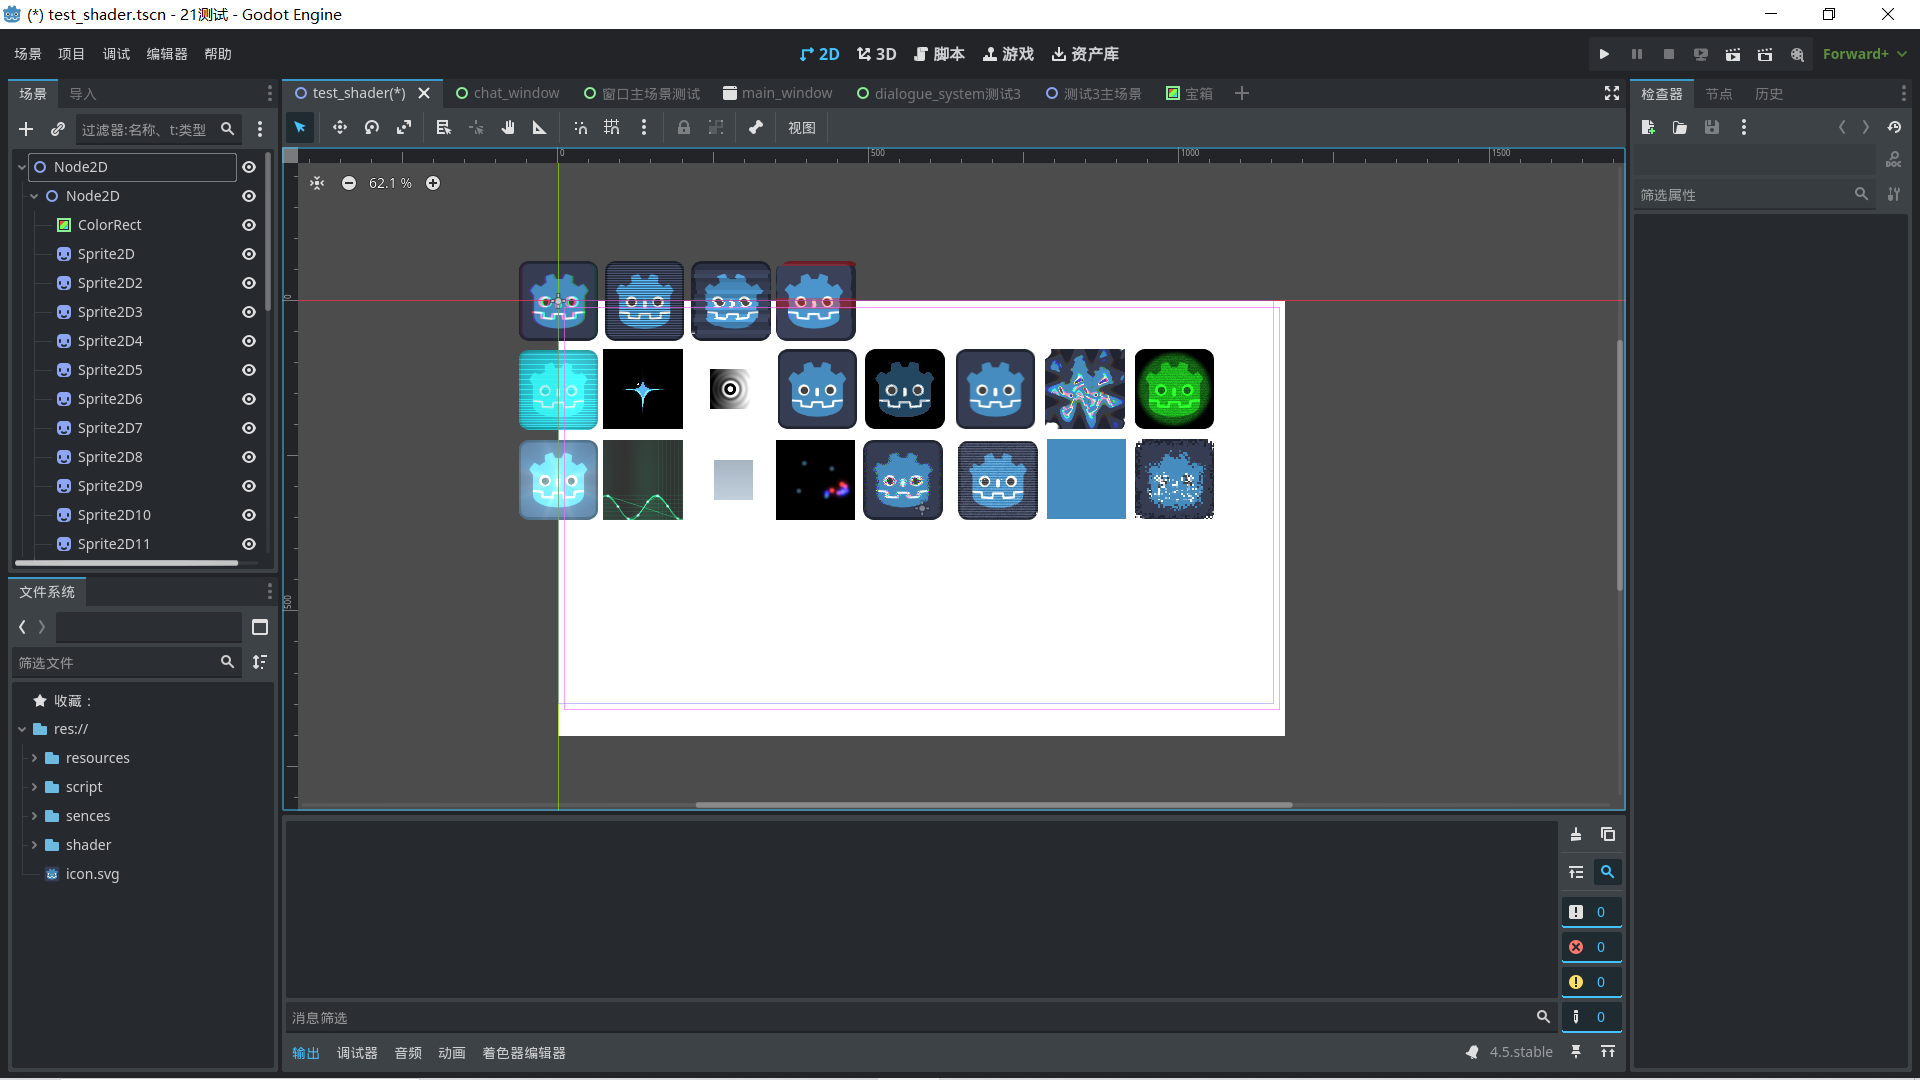The height and width of the screenshot is (1080, 1920).
Task: Select the Rotate mode tool
Action: click(372, 128)
